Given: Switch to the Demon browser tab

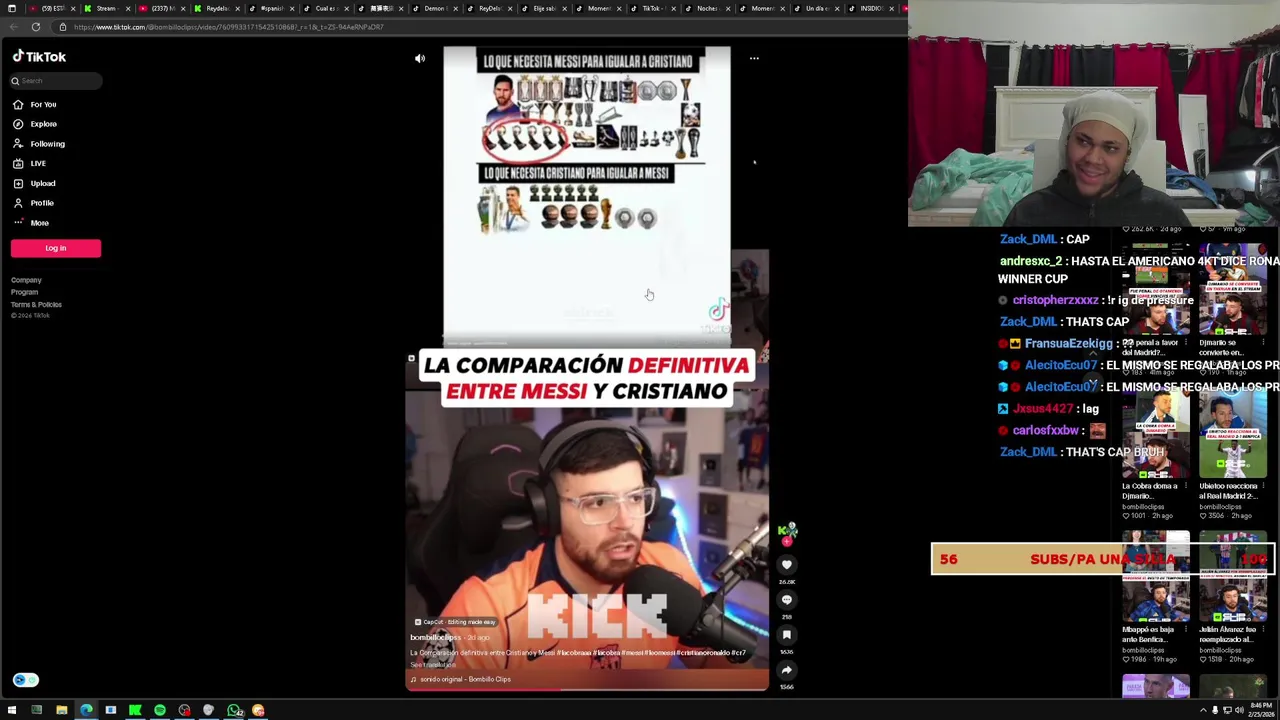Looking at the screenshot, I should click(x=434, y=8).
